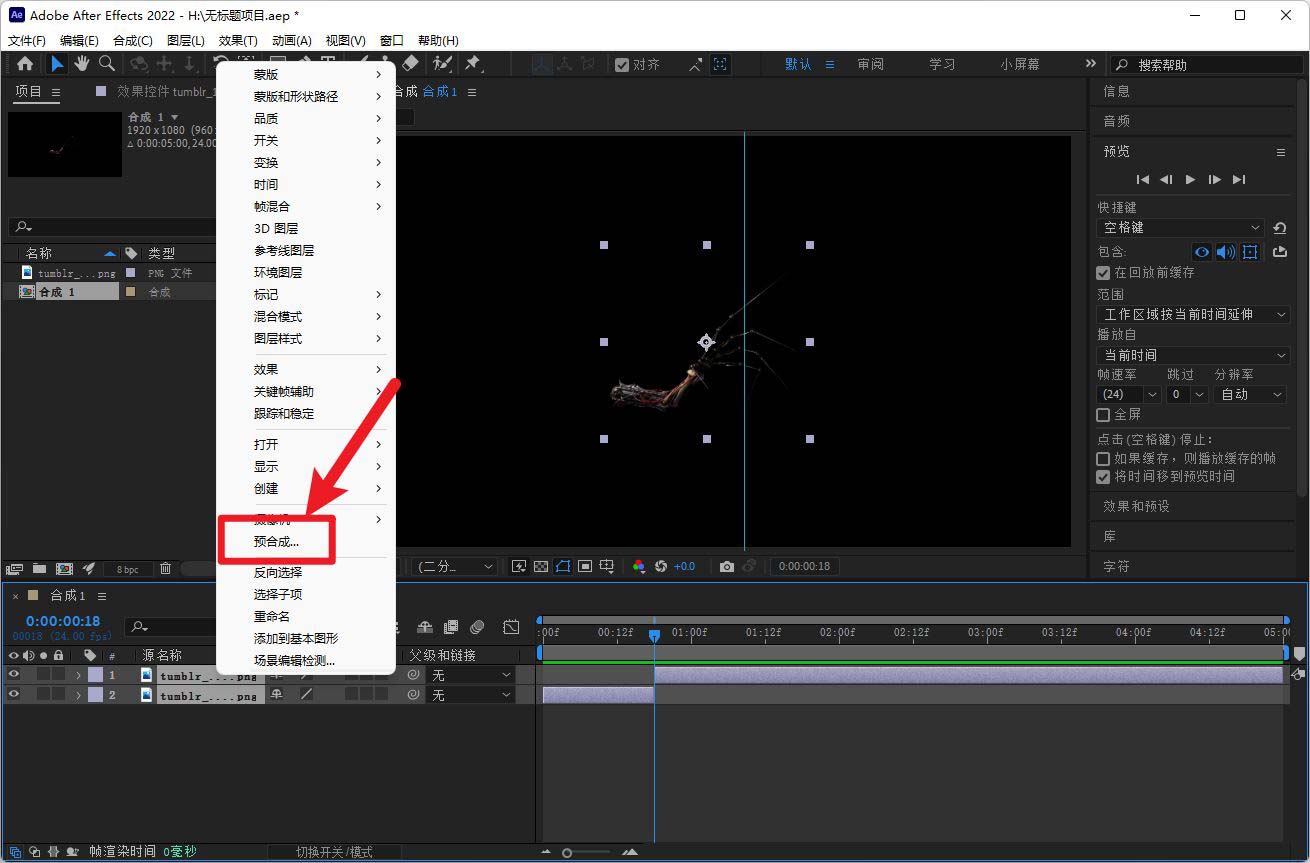This screenshot has height=863, width=1310.
Task: Toggle mask and shape path visibility
Action: click(563, 566)
